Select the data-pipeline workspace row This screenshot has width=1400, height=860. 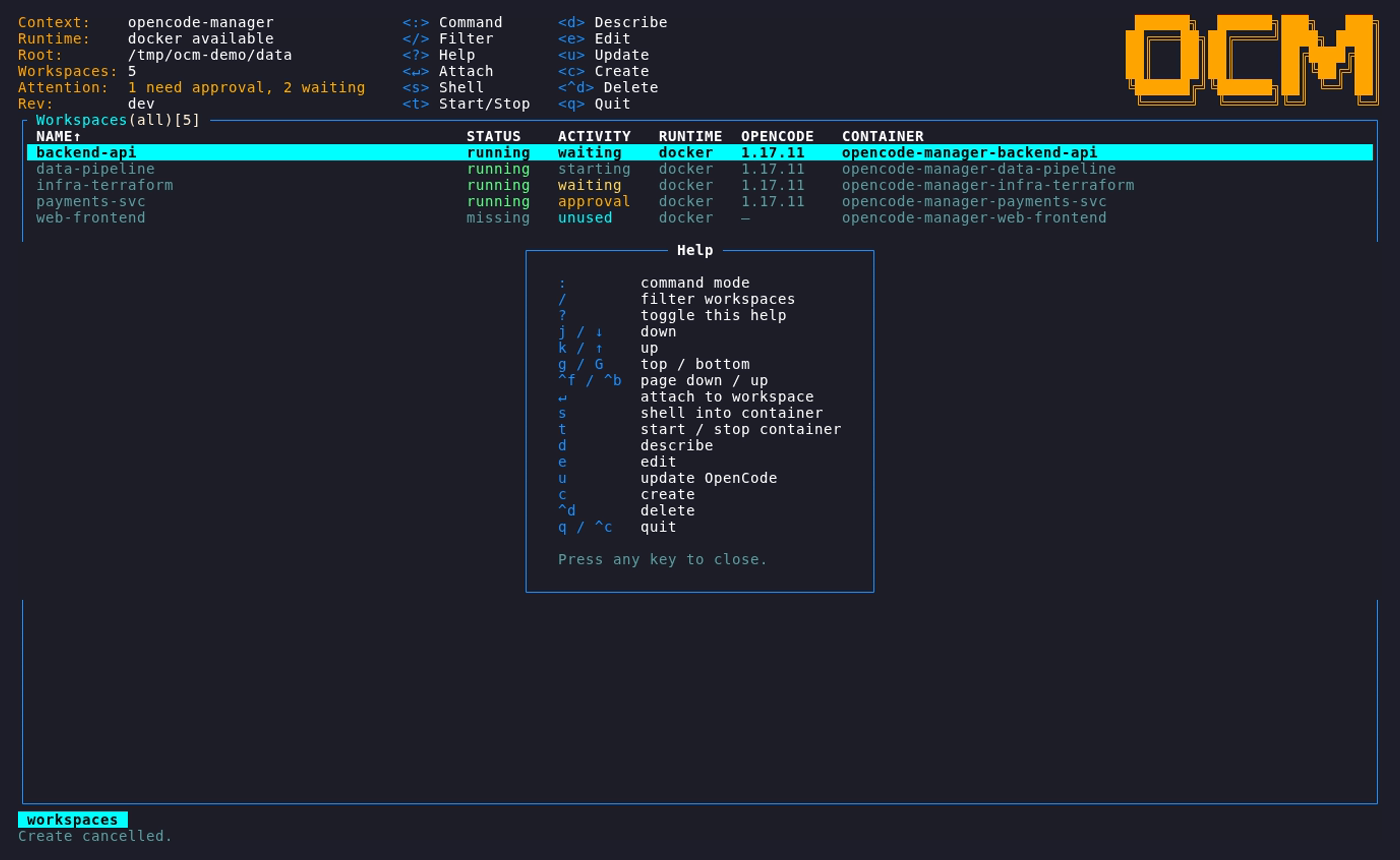700,168
